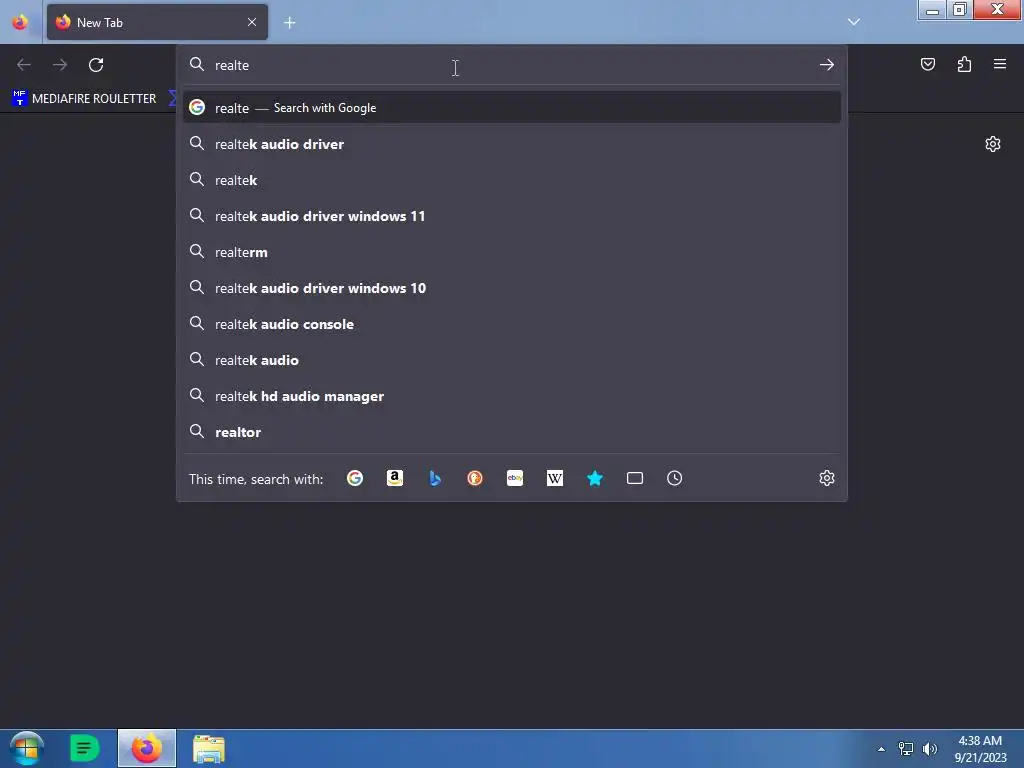Viewport: 1024px width, 768px height.
Task: Open the green notes app in taskbar
Action: pyautogui.click(x=84, y=748)
